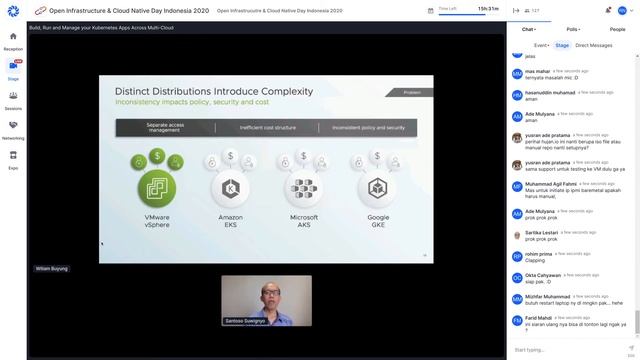Select the Stage chat channel
The width and height of the screenshot is (640, 360).
[562, 45]
